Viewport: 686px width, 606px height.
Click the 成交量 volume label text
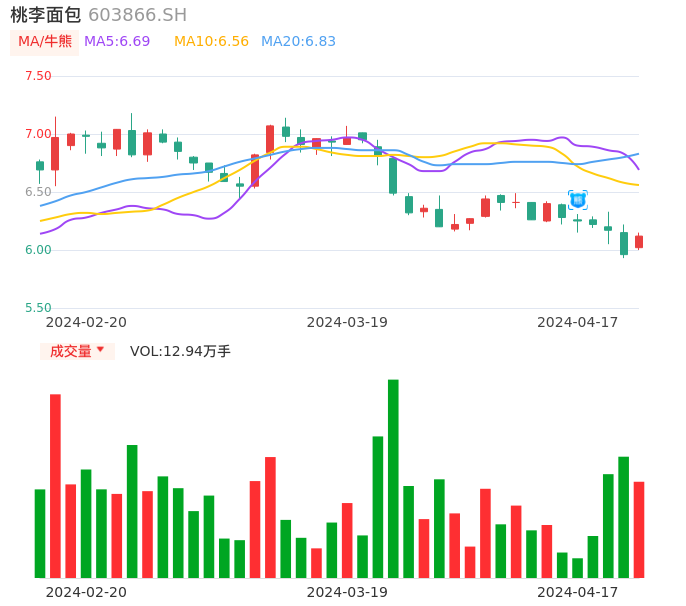[70, 351]
